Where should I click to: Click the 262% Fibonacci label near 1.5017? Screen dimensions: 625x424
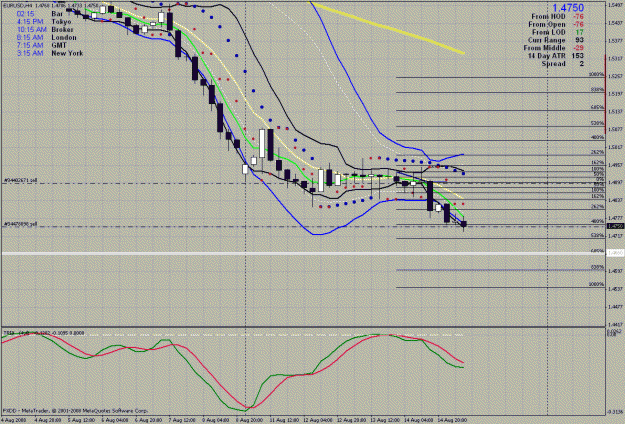click(597, 152)
